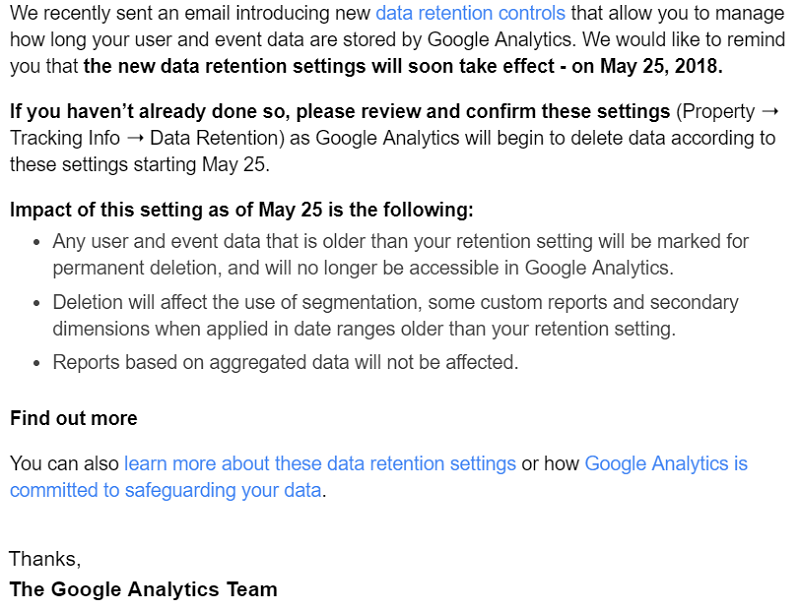
Task: Follow "learn more about these data retention settings" link
Action: (320, 464)
